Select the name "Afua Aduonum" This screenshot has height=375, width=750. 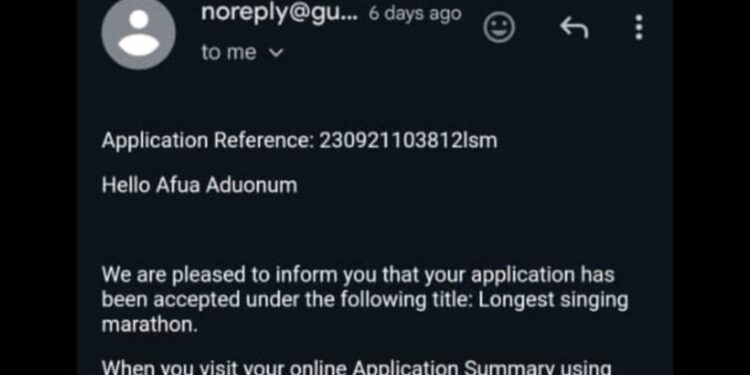click(227, 185)
